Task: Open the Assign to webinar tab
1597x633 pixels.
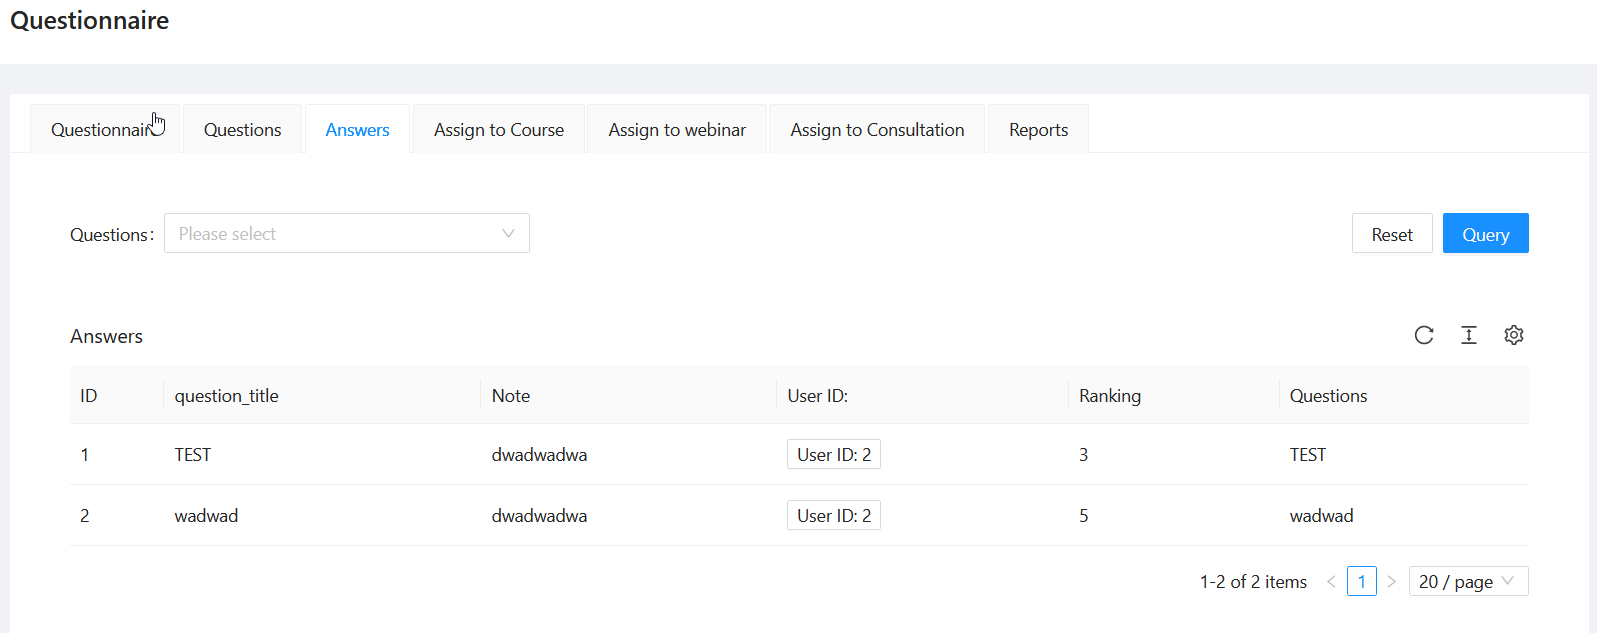Action: click(x=677, y=129)
